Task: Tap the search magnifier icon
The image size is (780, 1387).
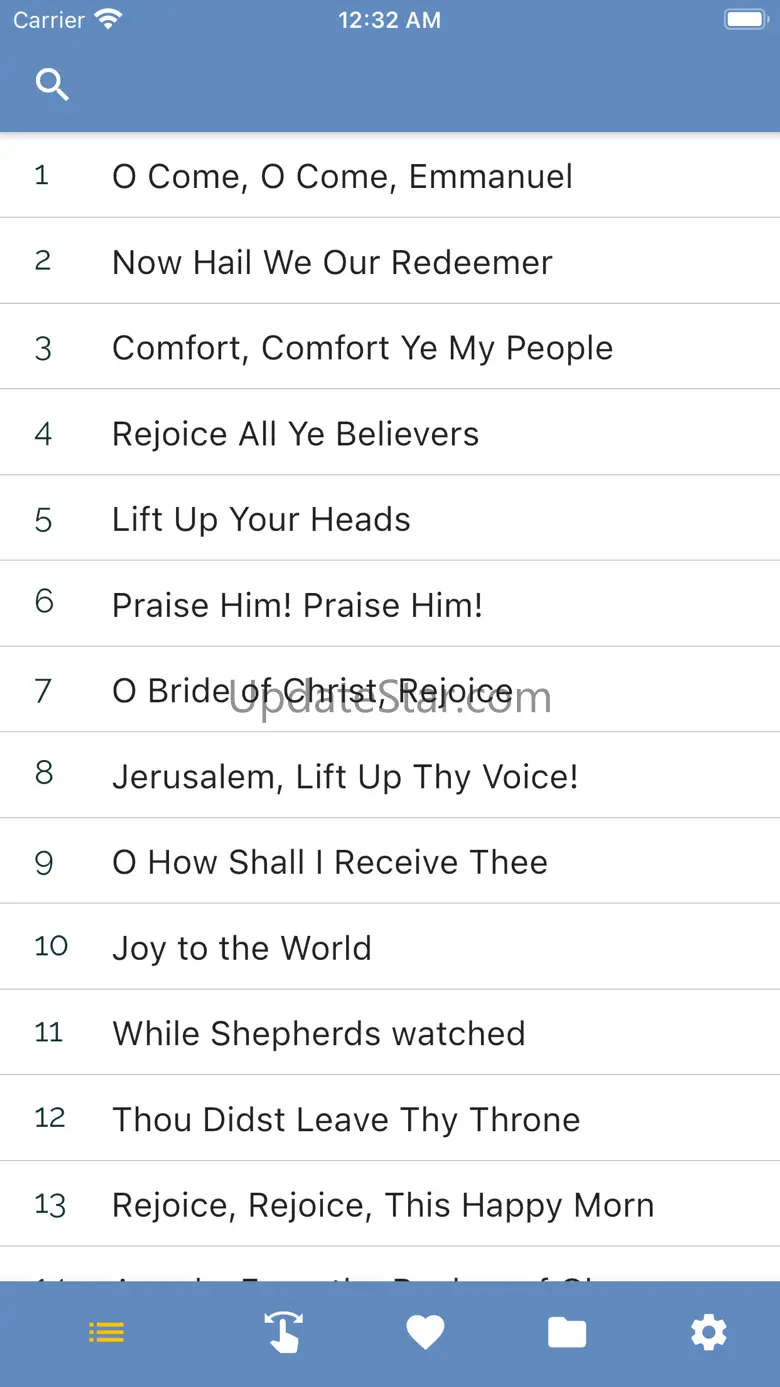Action: pyautogui.click(x=52, y=85)
